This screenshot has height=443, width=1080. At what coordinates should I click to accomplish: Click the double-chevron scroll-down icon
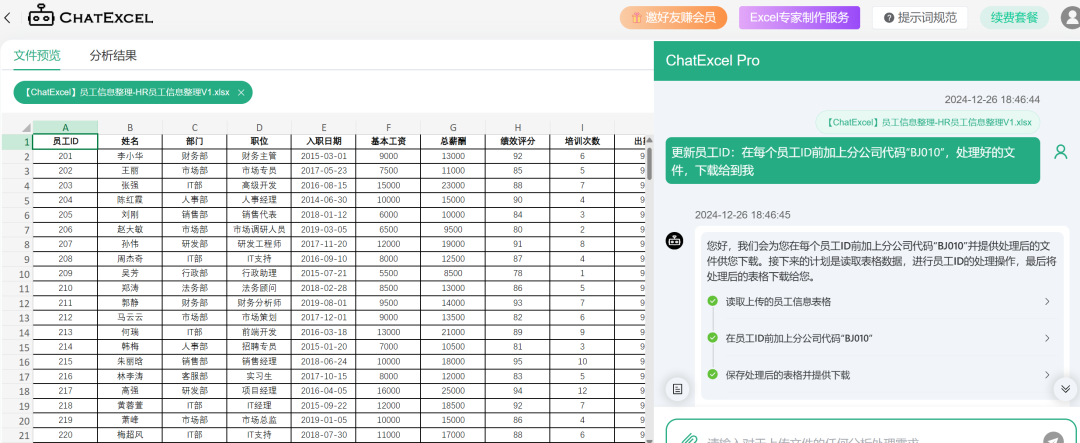[1065, 389]
